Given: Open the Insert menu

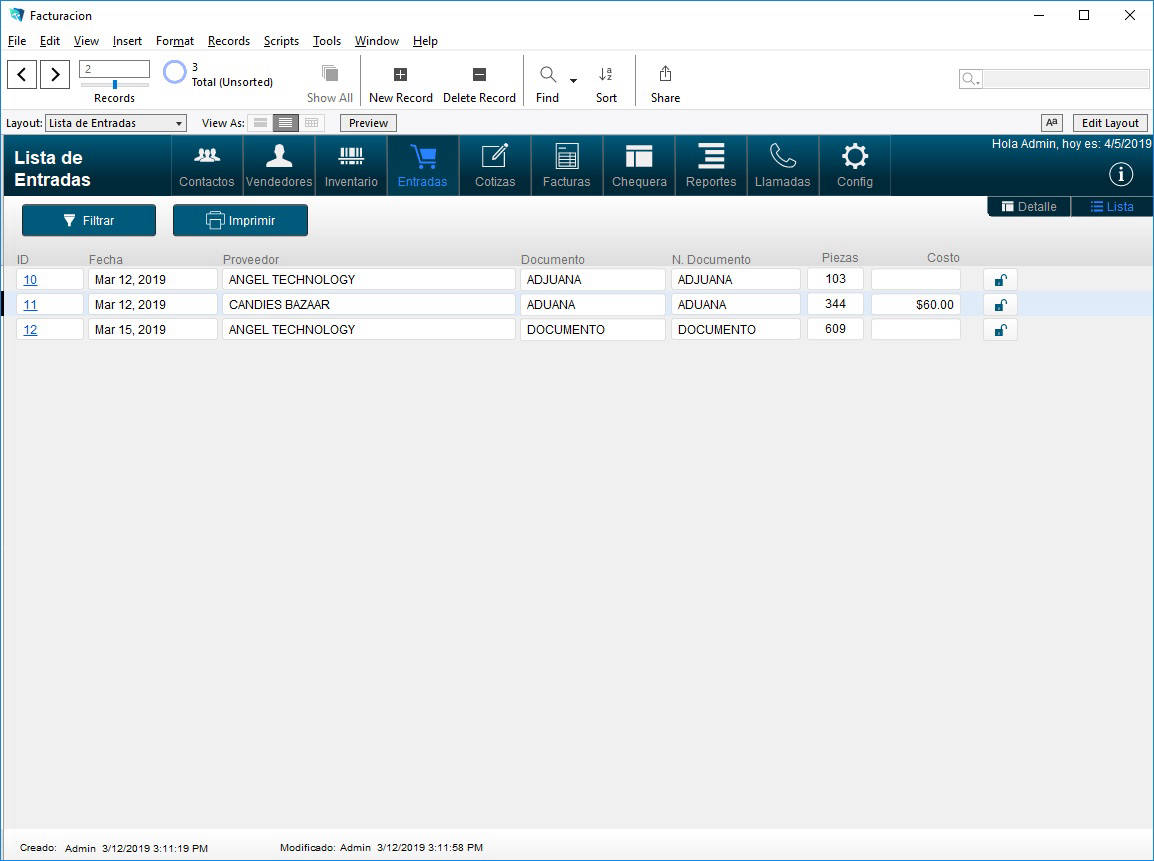Looking at the screenshot, I should [x=127, y=41].
